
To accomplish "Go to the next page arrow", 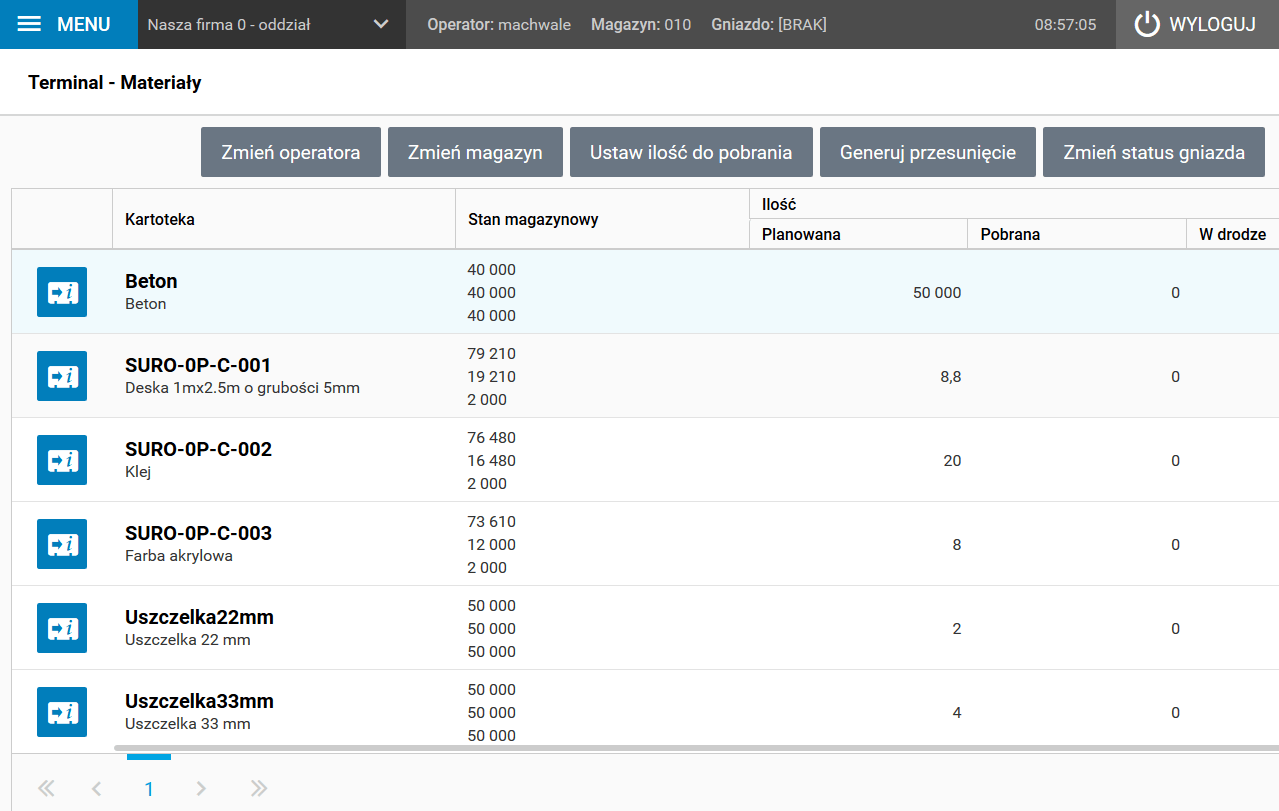I will (201, 789).
